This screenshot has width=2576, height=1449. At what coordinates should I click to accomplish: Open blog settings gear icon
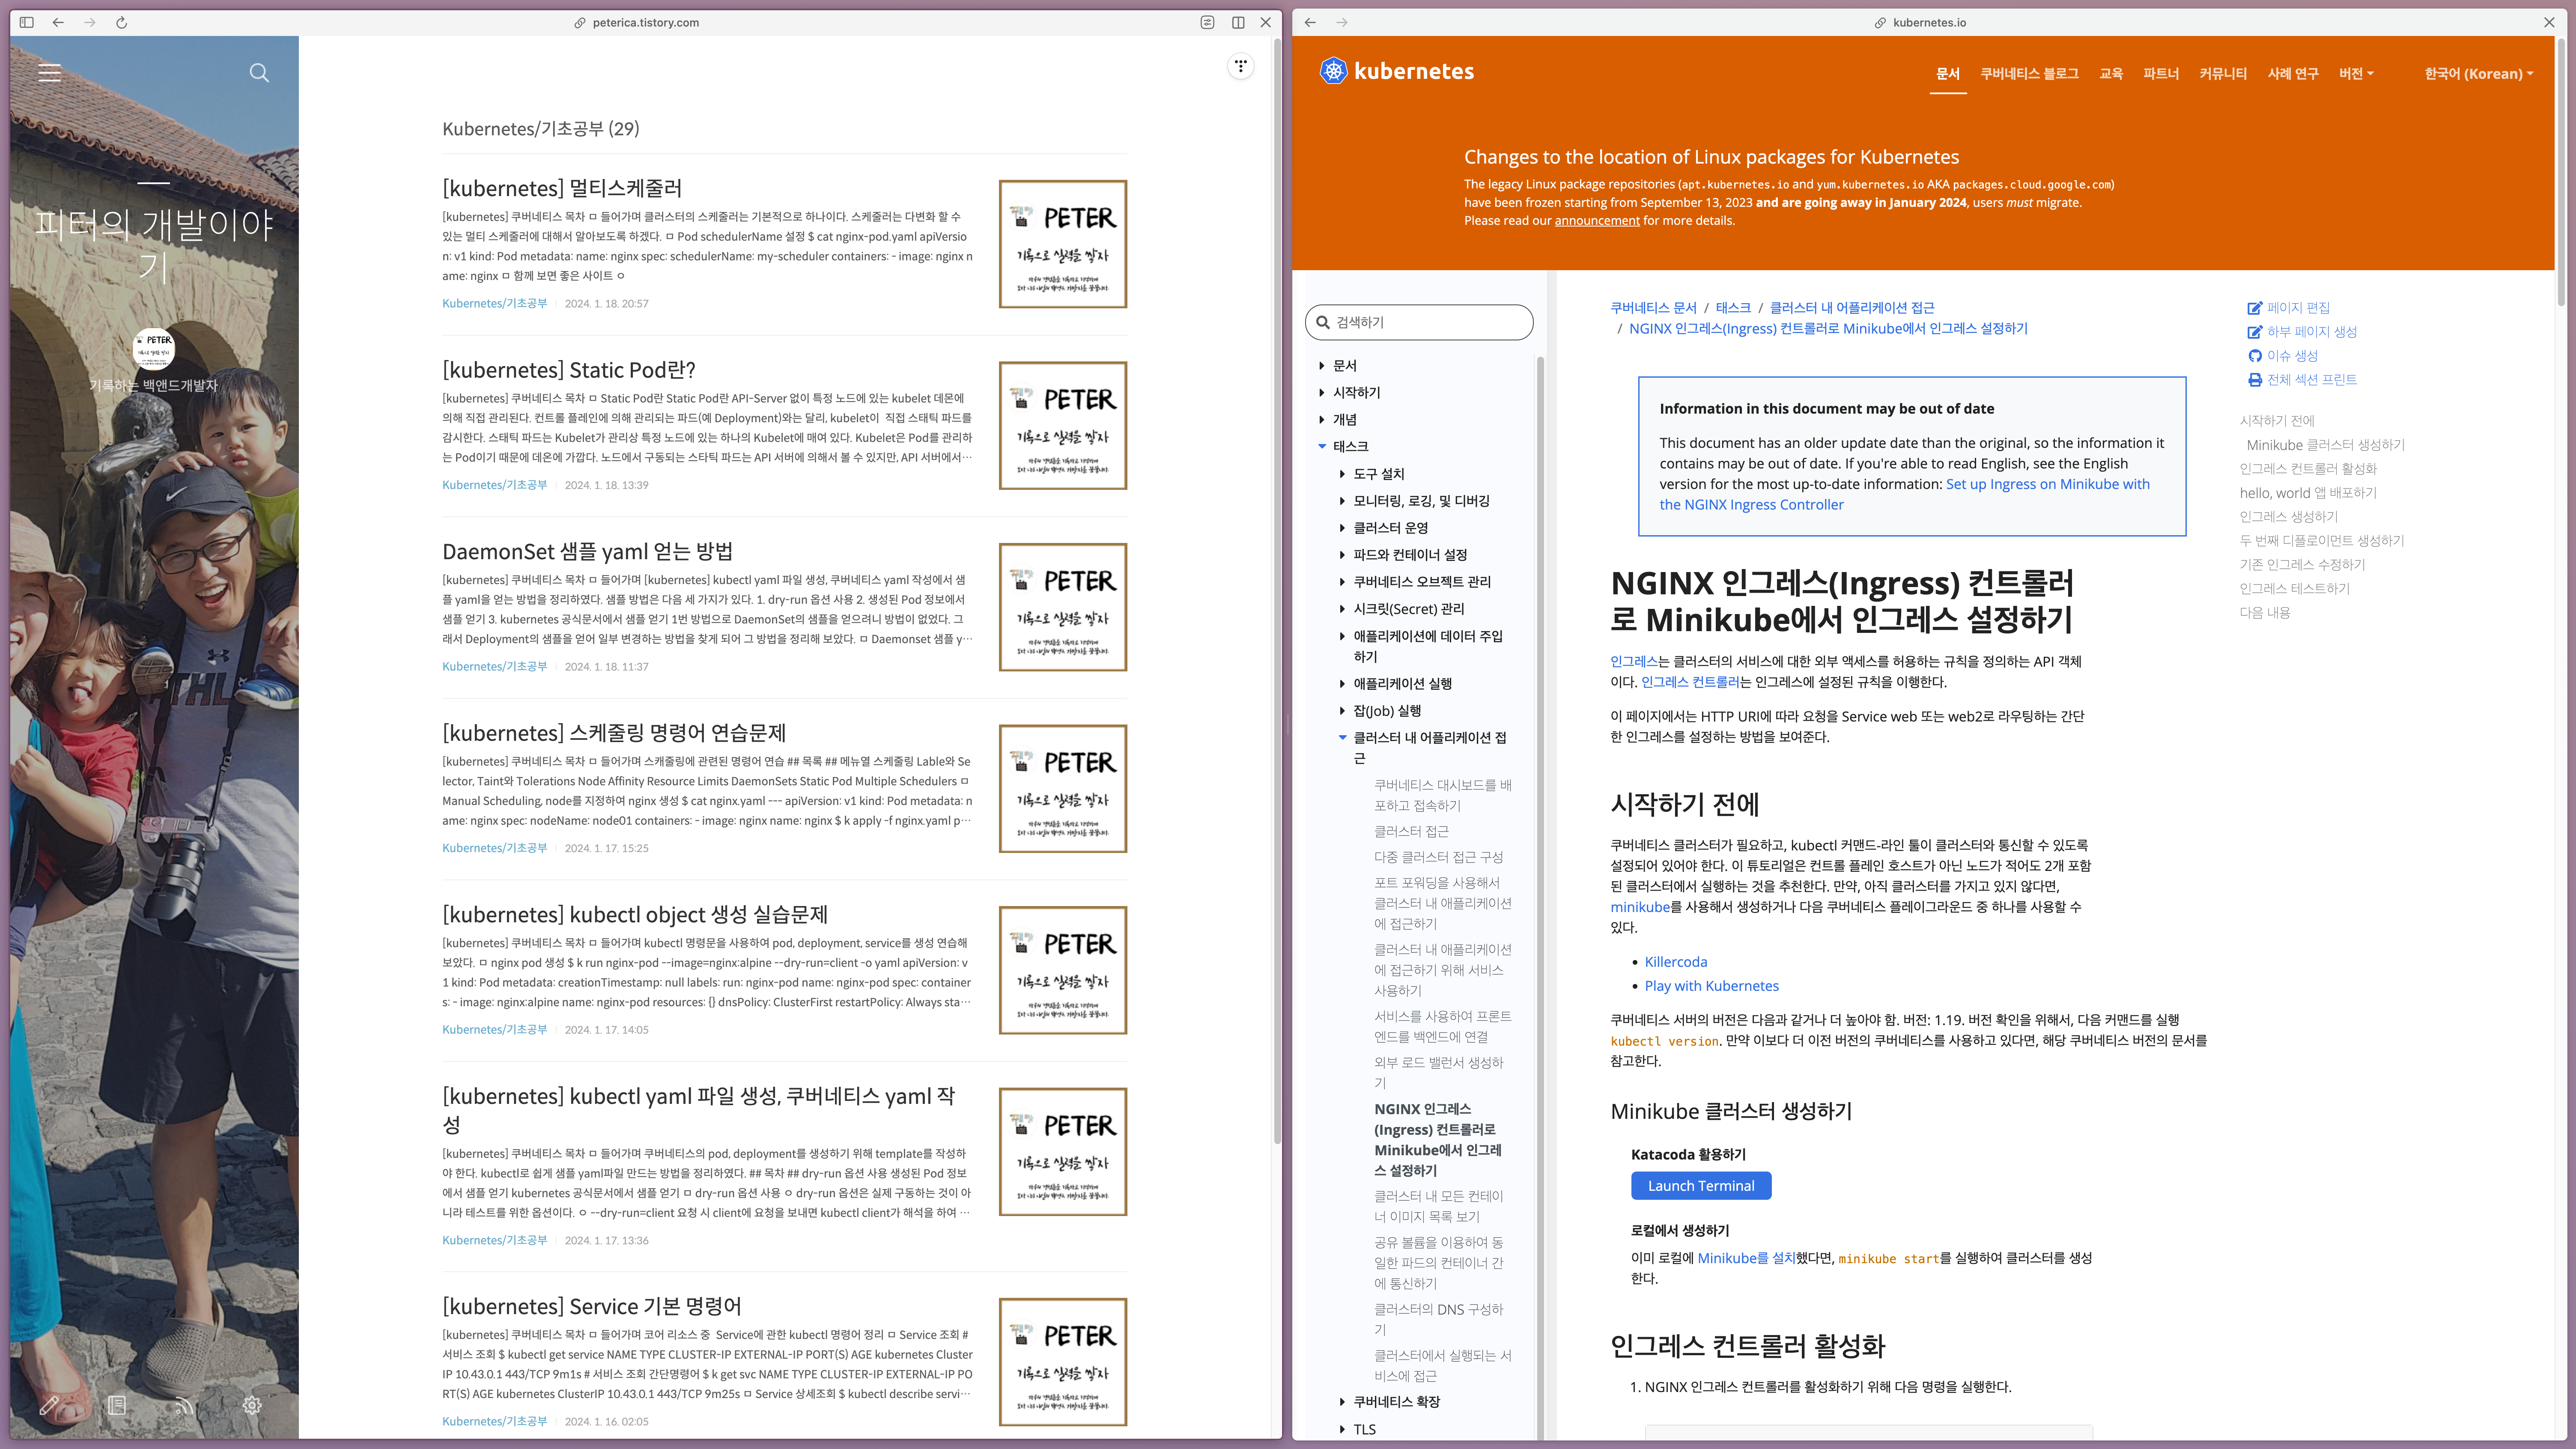coord(252,1405)
